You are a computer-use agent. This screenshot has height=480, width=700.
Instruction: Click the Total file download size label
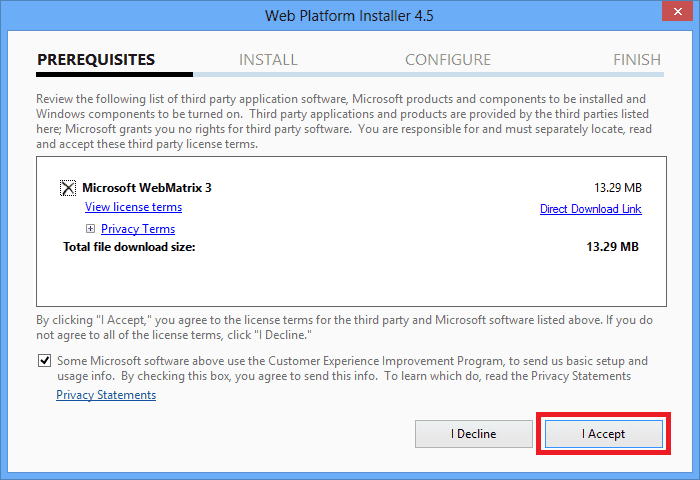coord(129,246)
